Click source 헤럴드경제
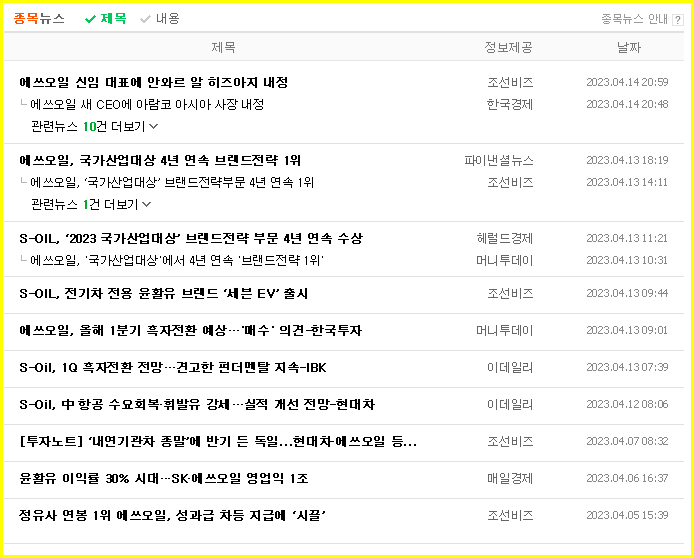Image resolution: width=694 pixels, height=558 pixels. coord(505,239)
